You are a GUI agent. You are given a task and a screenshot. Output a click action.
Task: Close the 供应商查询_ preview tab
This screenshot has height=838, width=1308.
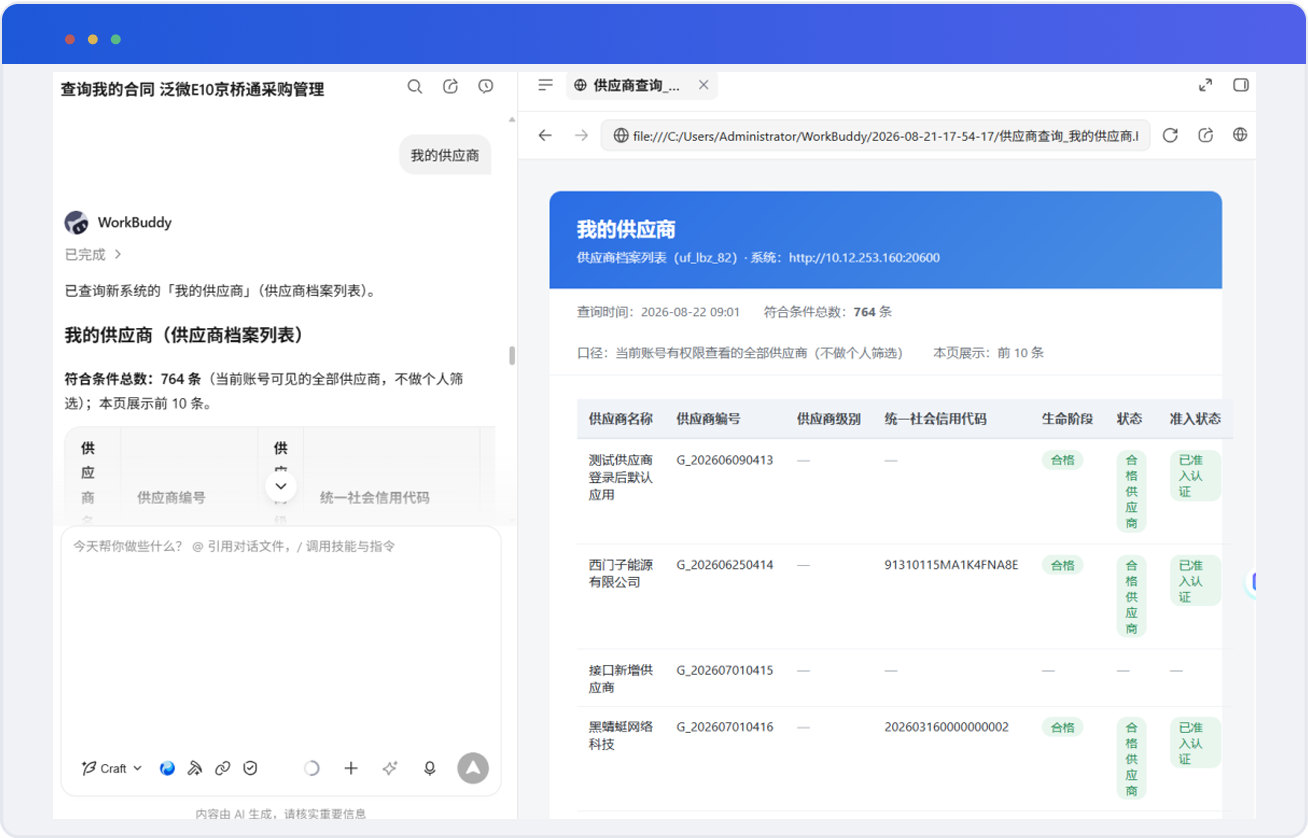(x=703, y=85)
